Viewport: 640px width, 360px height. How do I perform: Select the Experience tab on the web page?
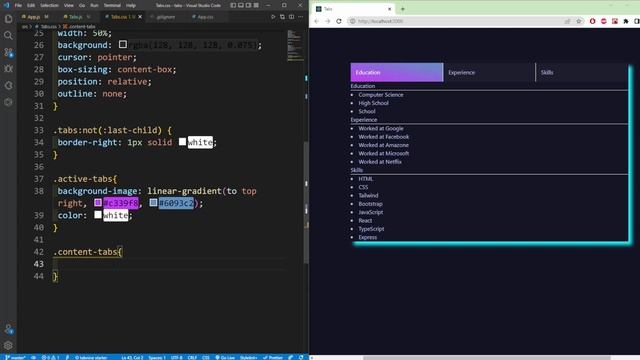click(x=489, y=72)
